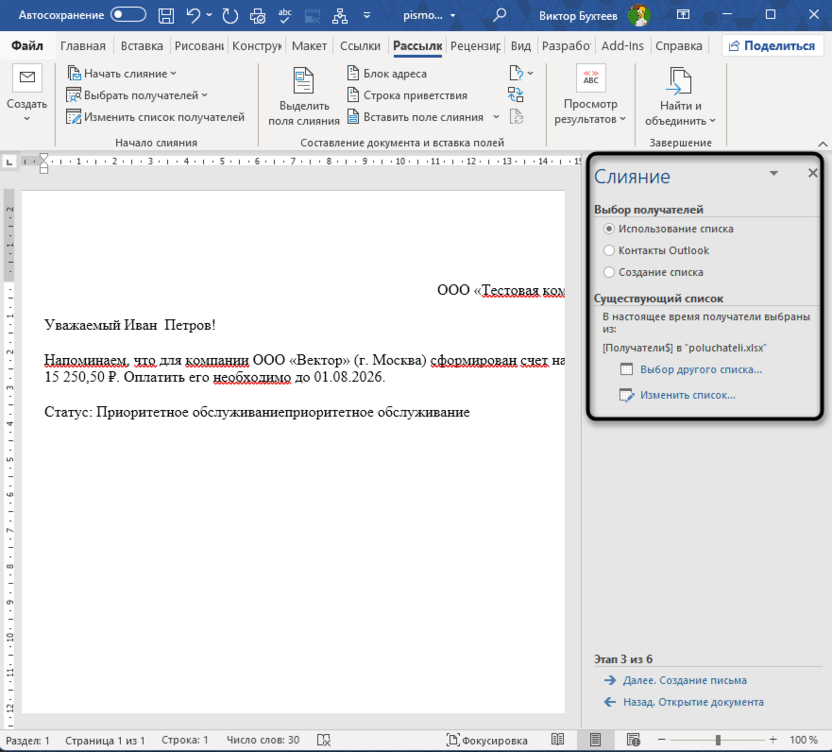Click the quick print preview icon
Viewport: 832px width, 752px height.
(258, 16)
